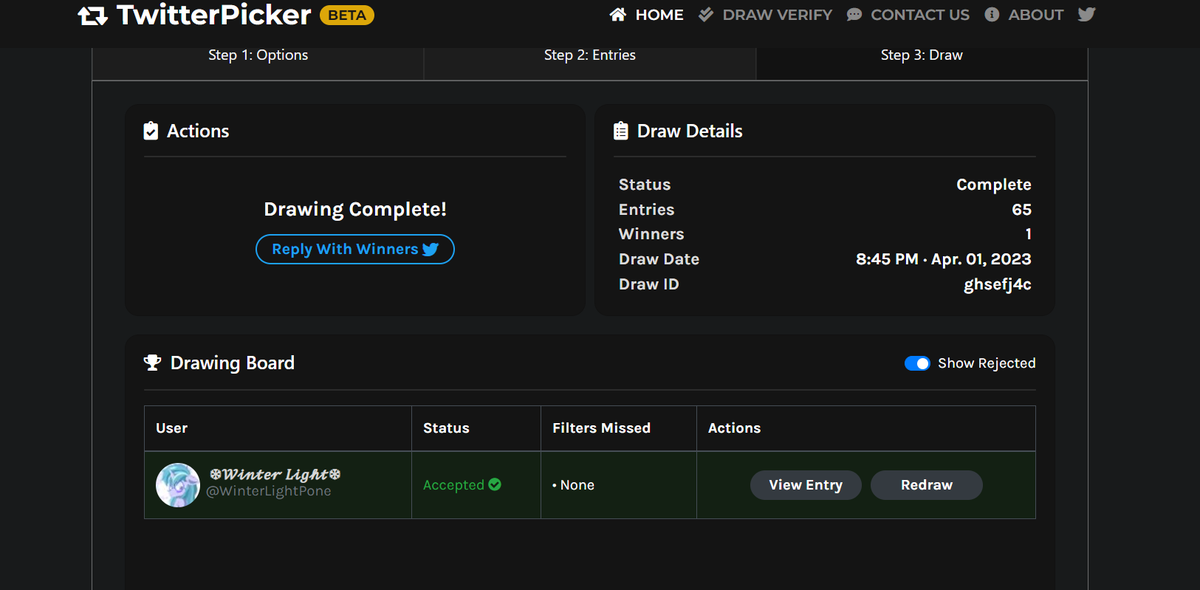
Task: Open Winter Light's profile avatar
Action: 178,485
